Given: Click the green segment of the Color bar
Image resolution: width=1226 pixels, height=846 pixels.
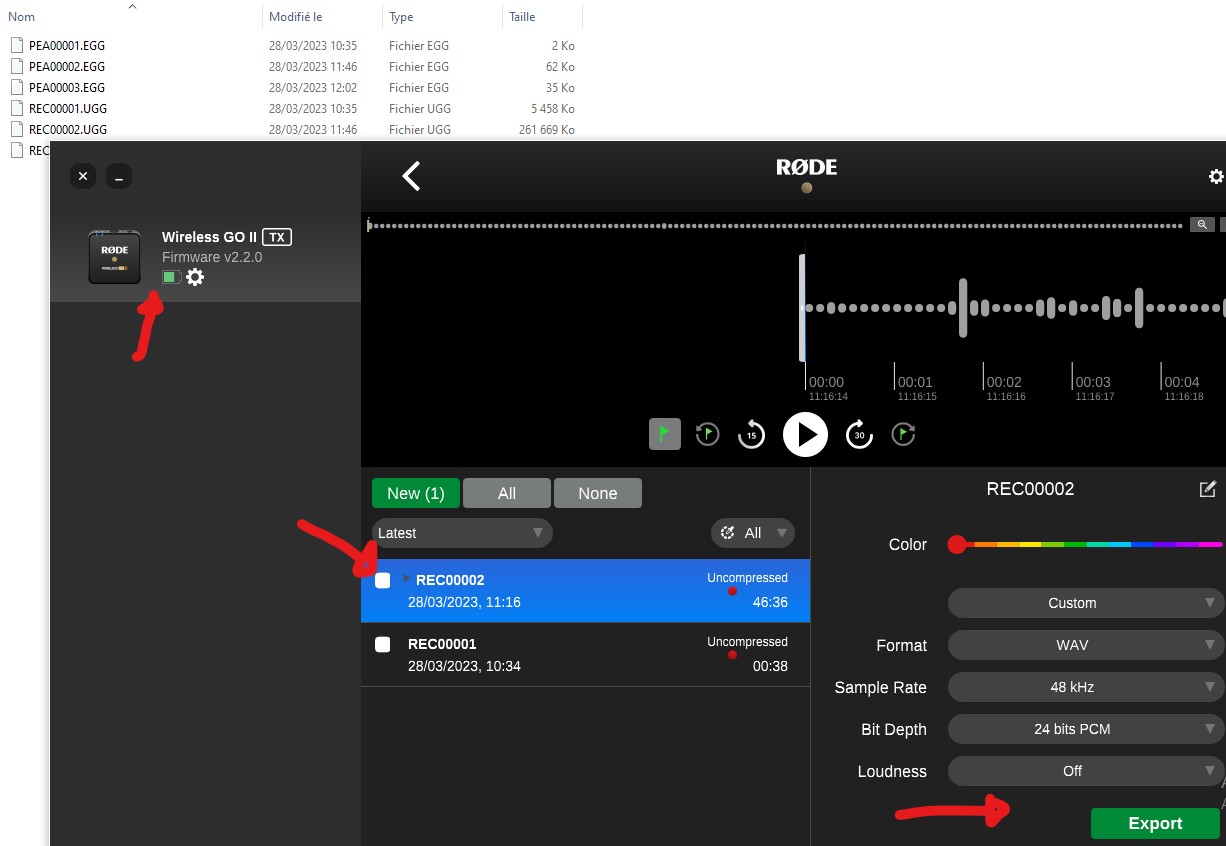Looking at the screenshot, I should pyautogui.click(x=1075, y=545).
